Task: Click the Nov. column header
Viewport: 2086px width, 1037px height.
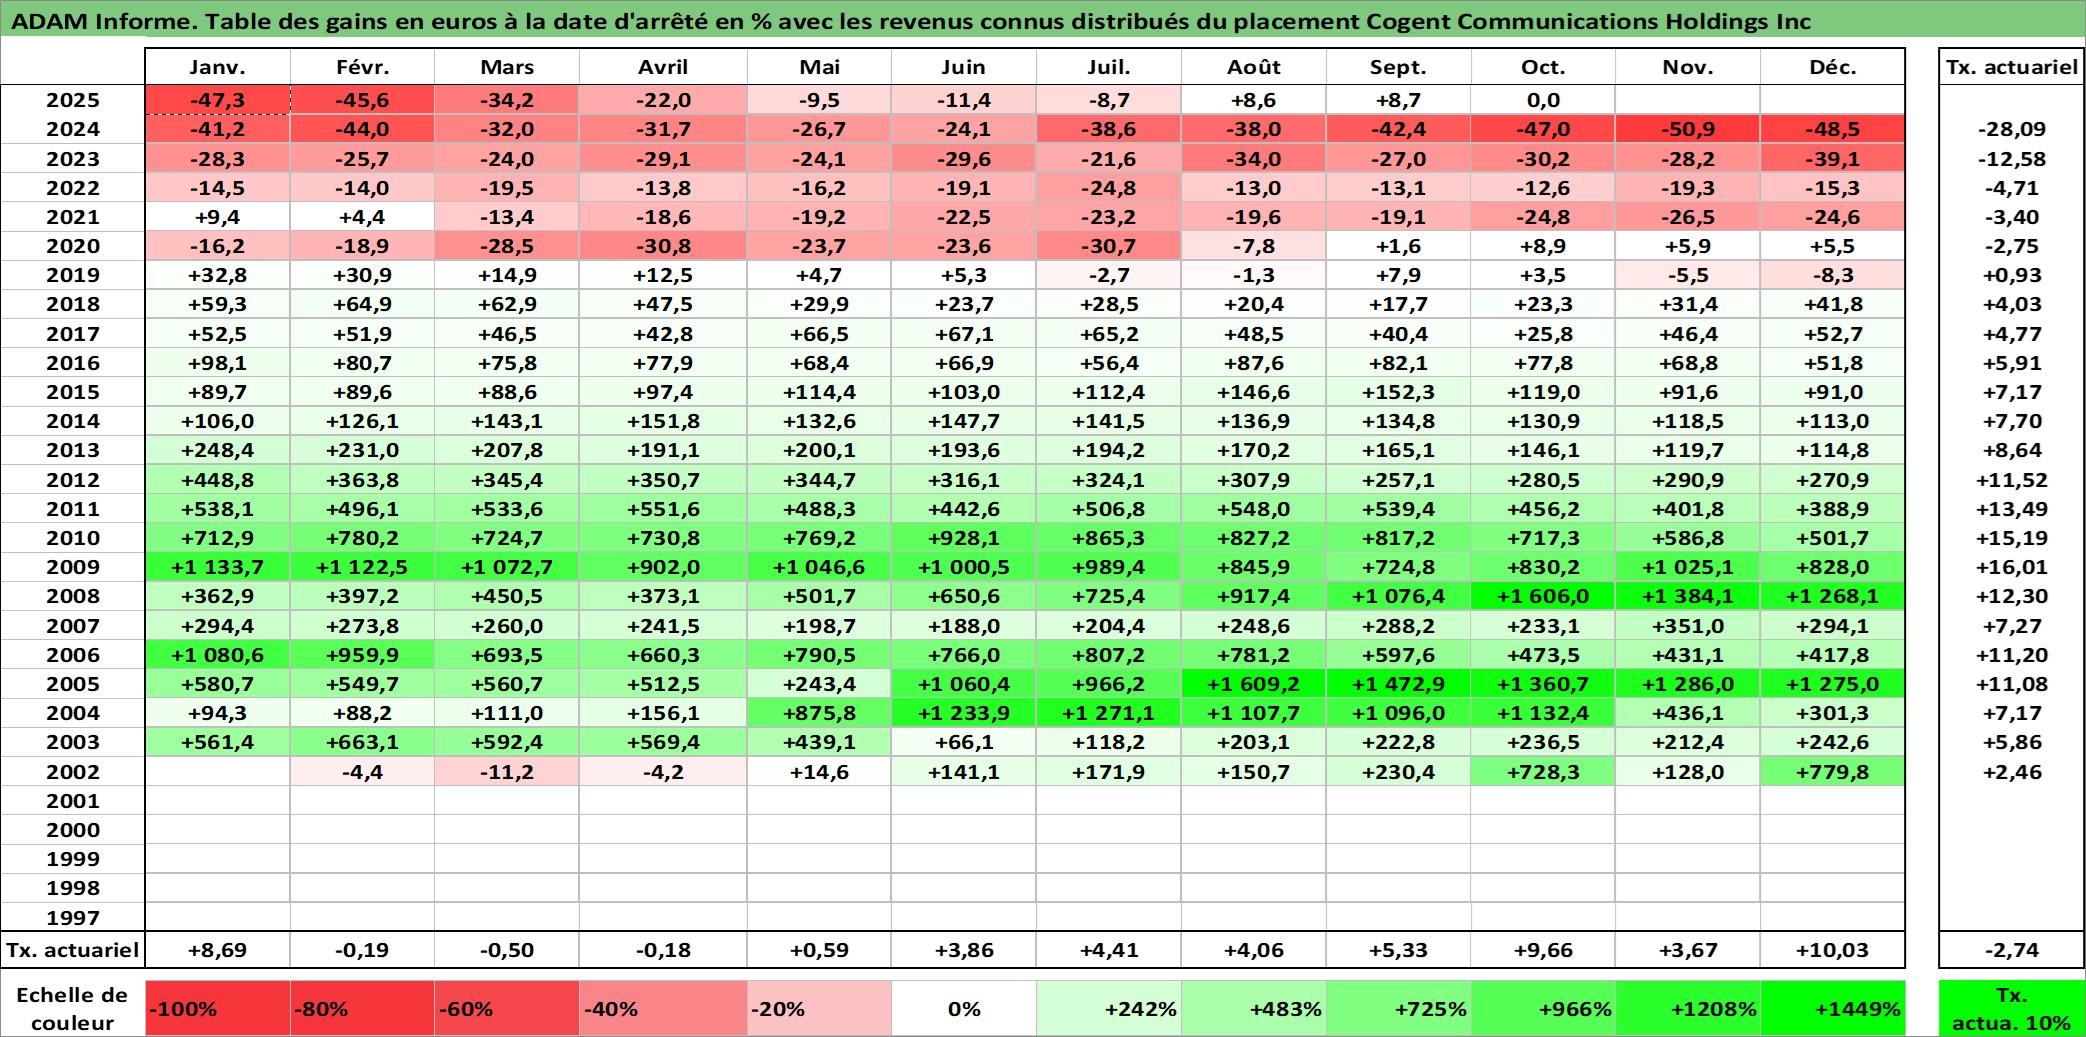Action: (1688, 67)
